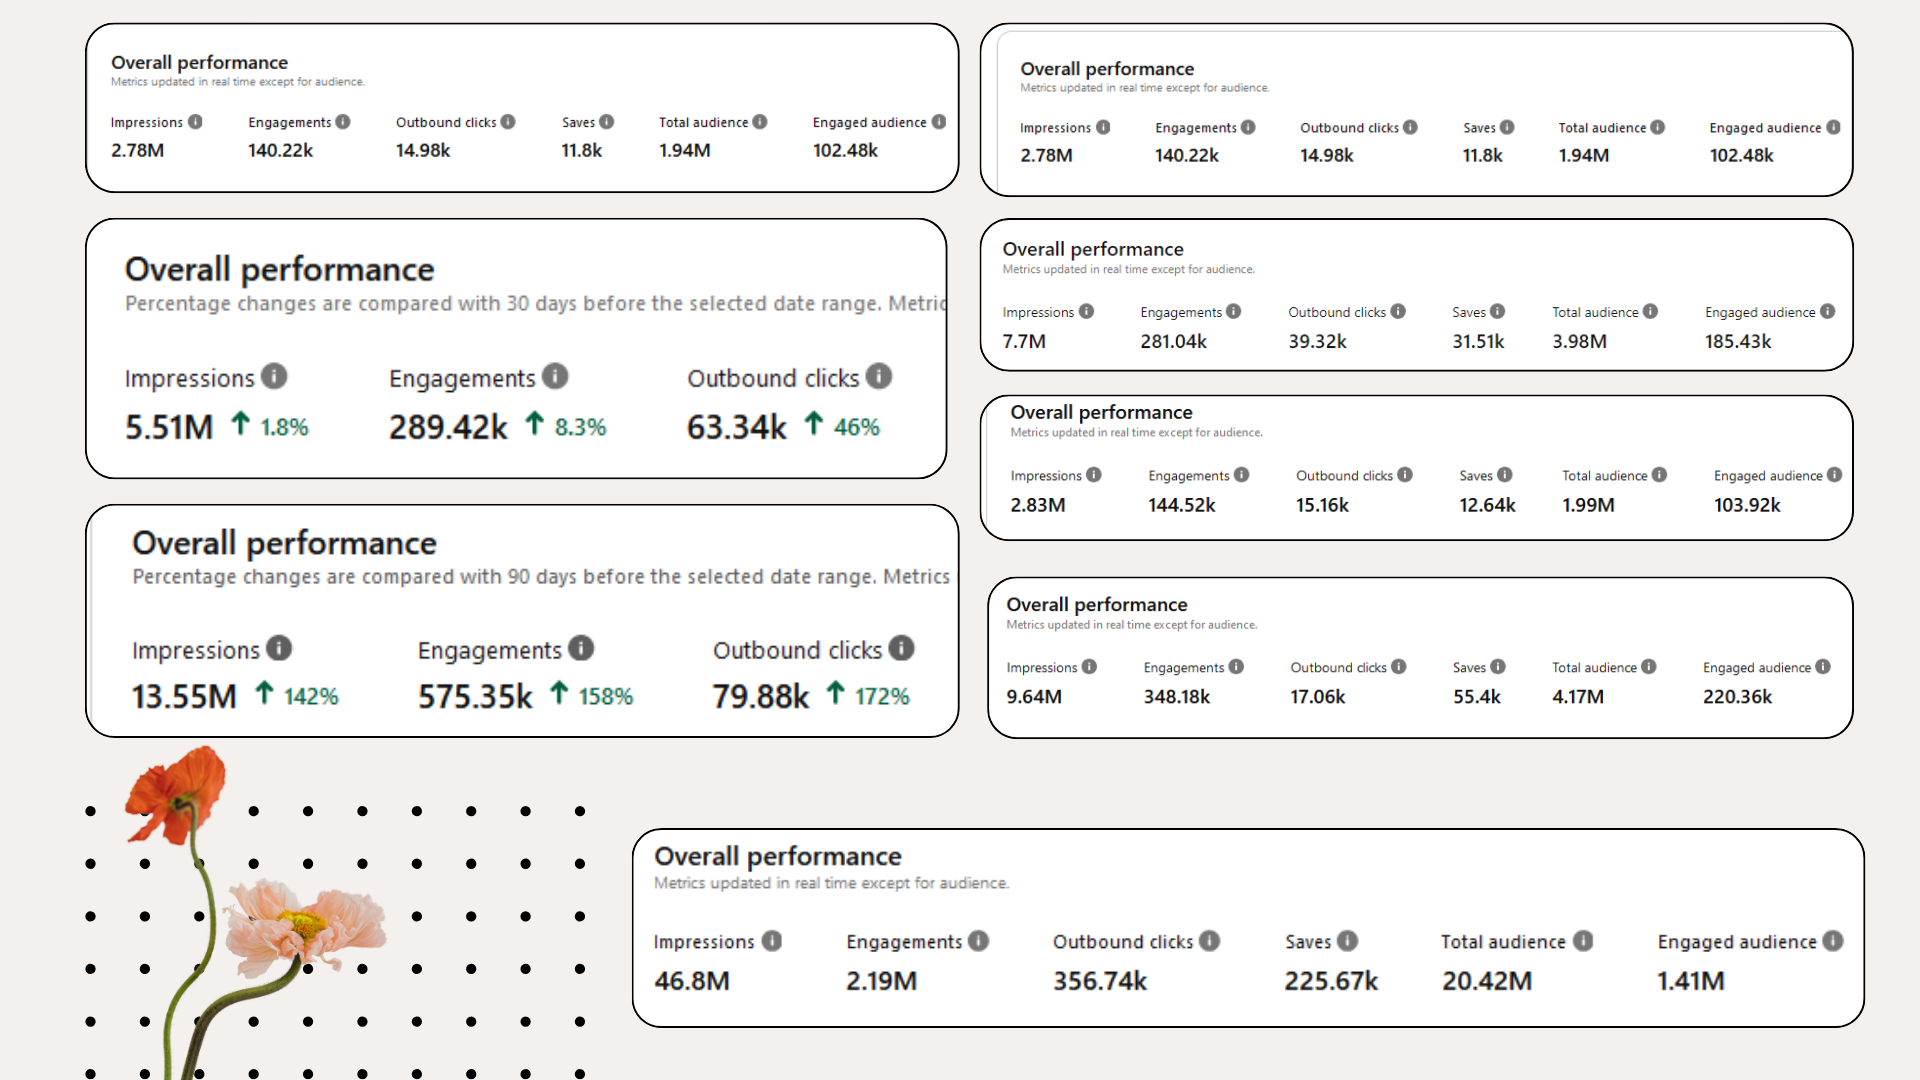This screenshot has height=1080, width=1920.
Task: Click info icon next to 46.8M Impressions
Action: click(771, 941)
